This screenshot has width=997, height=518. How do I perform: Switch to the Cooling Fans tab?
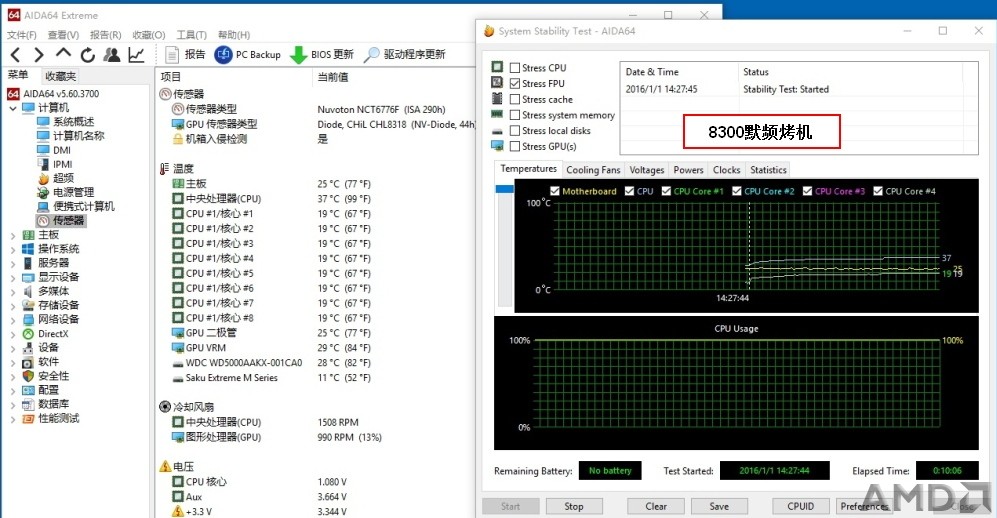click(593, 170)
